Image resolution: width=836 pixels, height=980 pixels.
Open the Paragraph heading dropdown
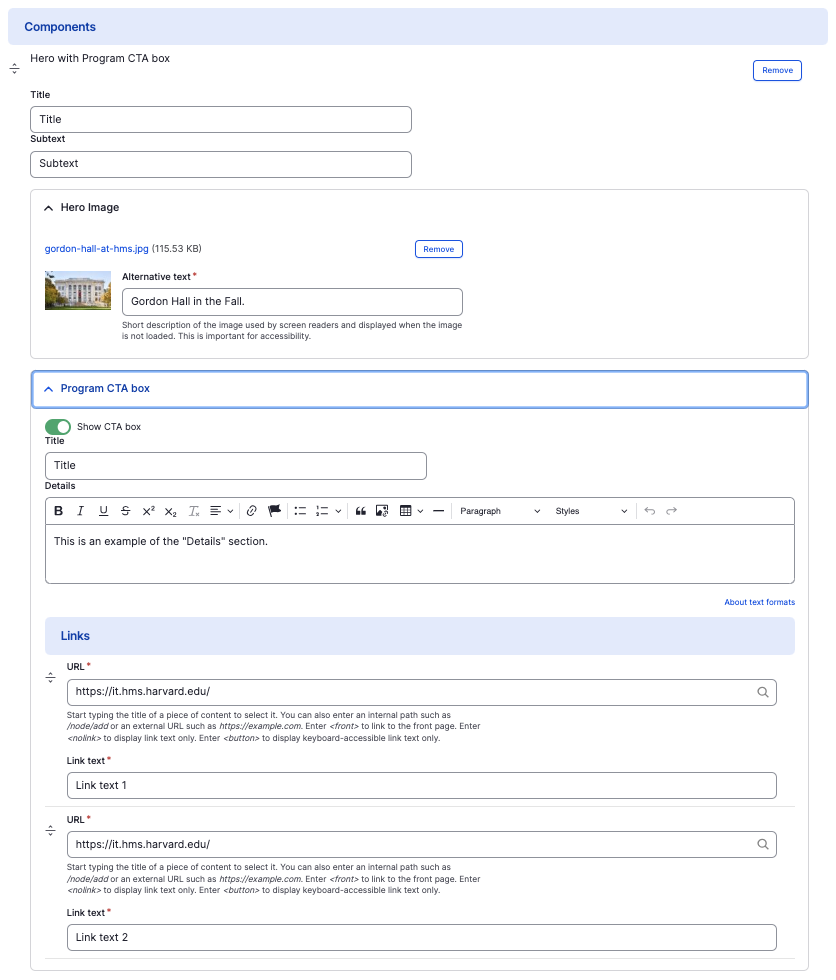[500, 511]
